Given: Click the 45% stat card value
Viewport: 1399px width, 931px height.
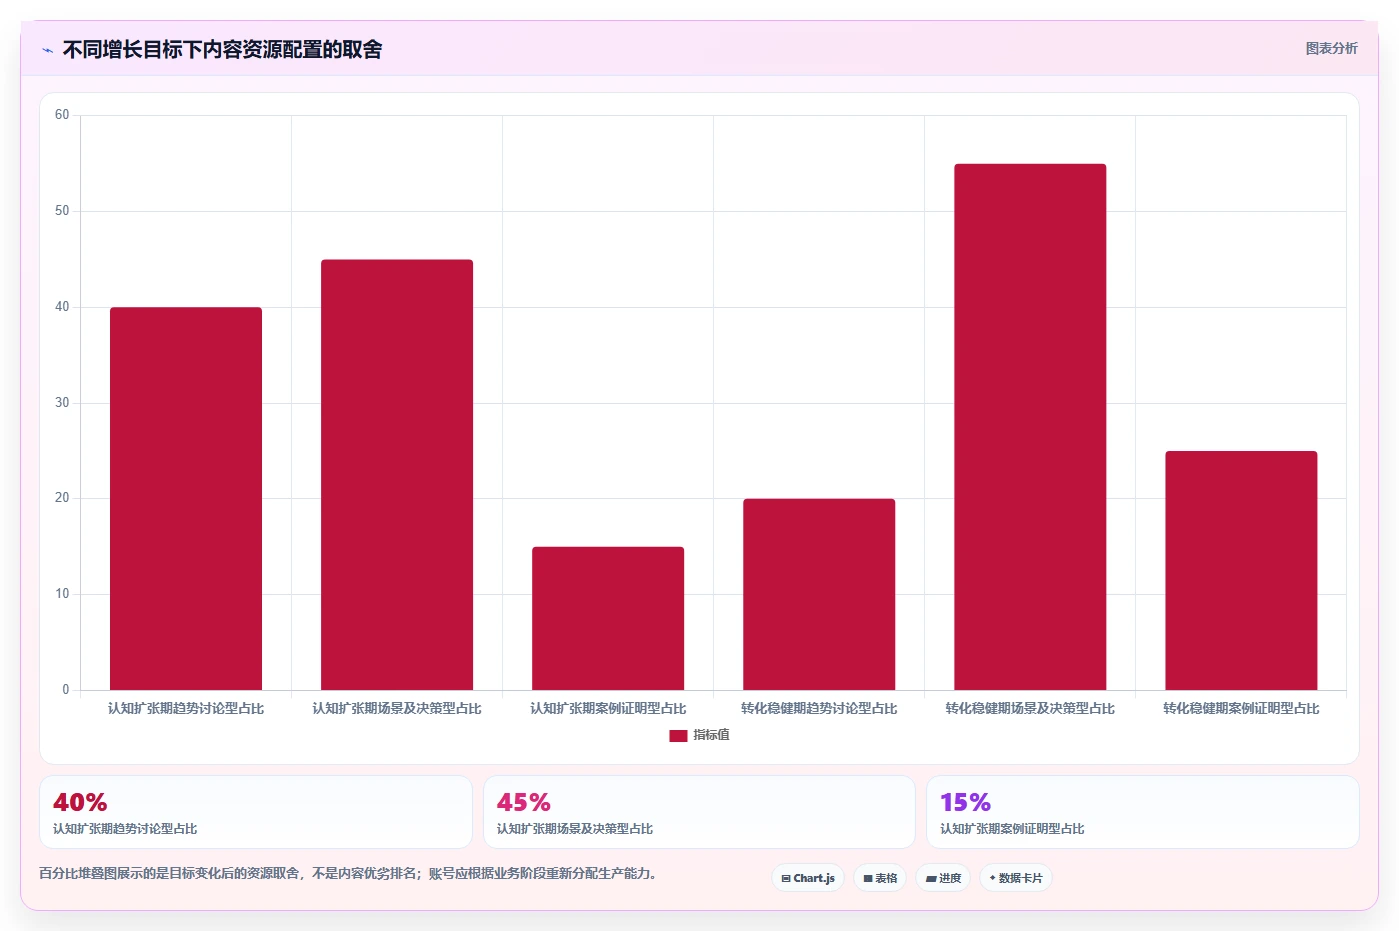Looking at the screenshot, I should (x=524, y=803).
